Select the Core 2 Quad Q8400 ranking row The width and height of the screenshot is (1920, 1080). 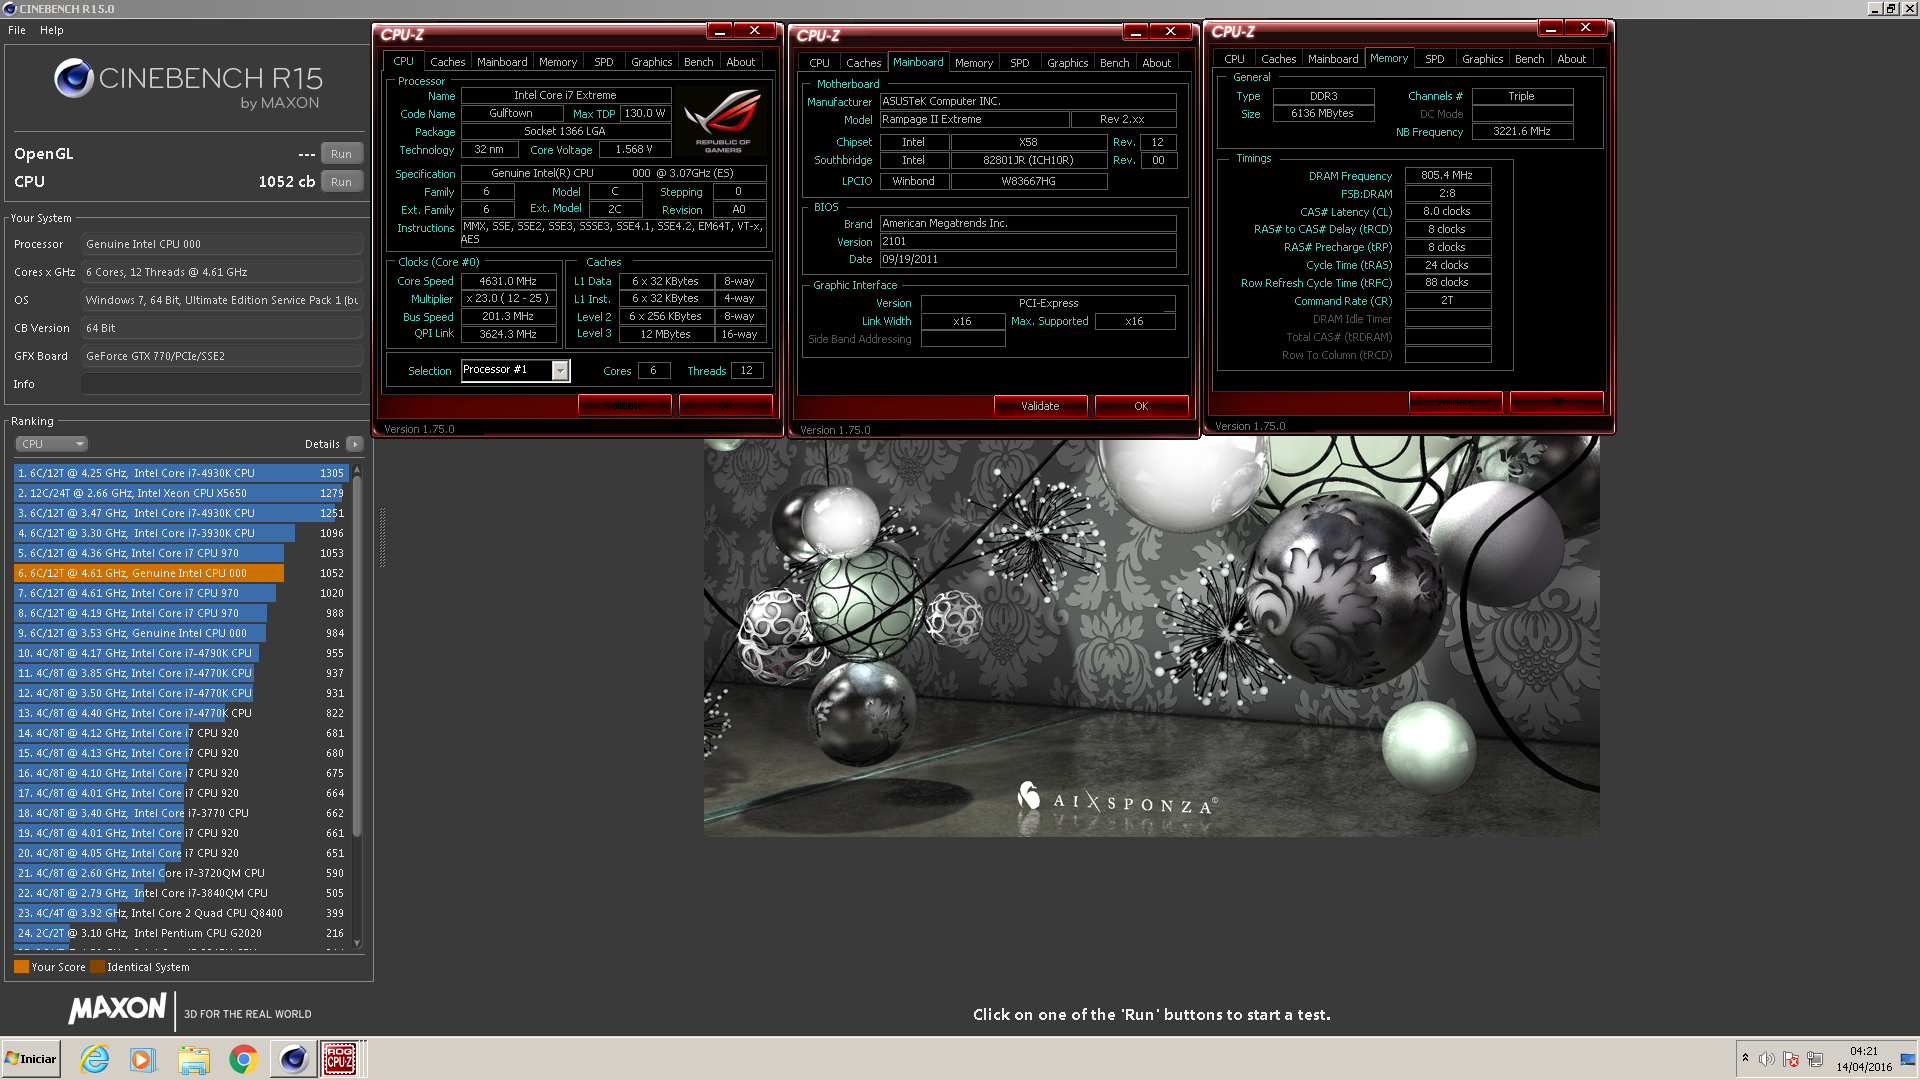[180, 913]
